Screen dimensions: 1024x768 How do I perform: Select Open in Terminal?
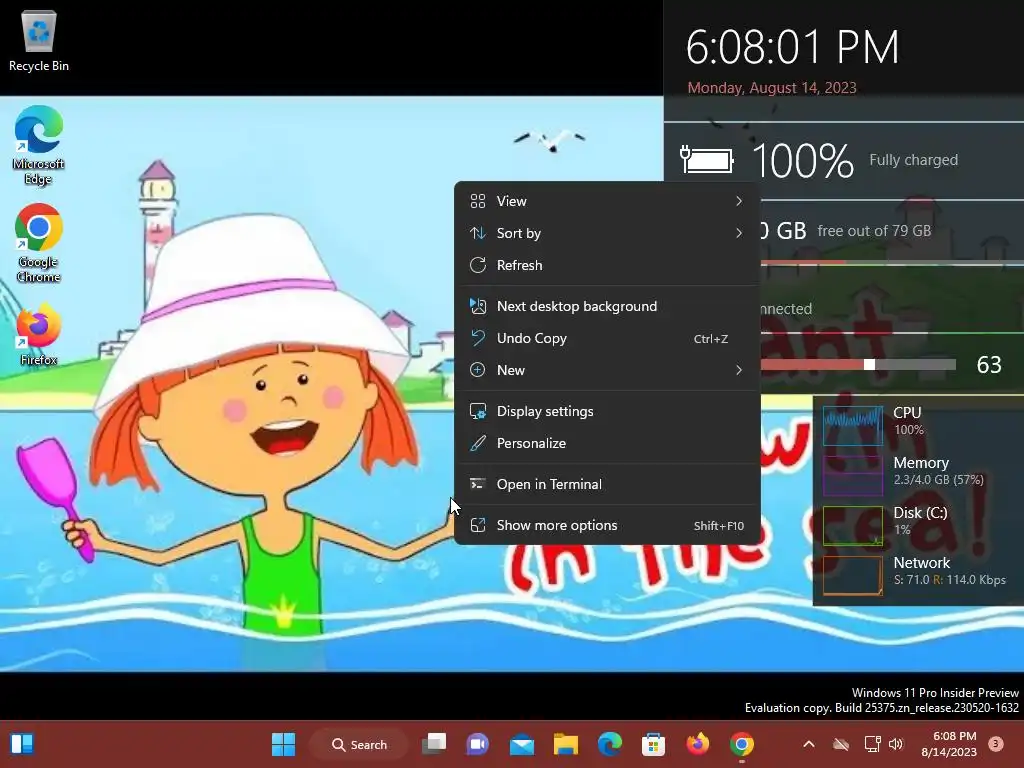607,485
